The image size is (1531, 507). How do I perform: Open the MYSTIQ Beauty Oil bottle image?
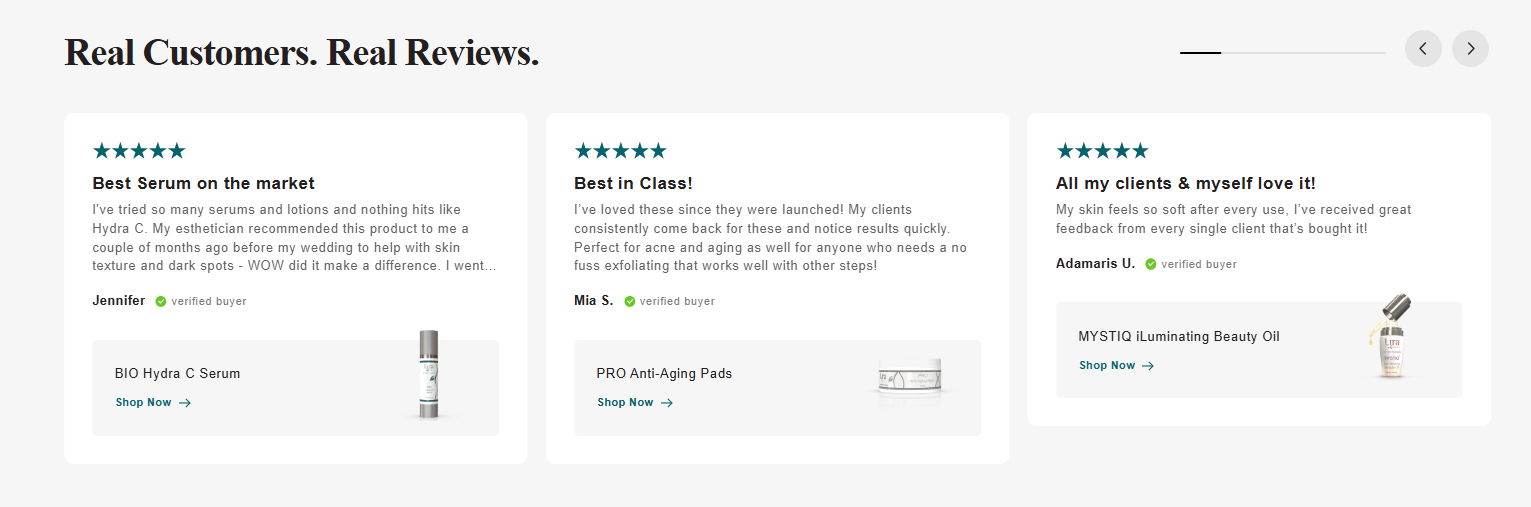point(1392,338)
